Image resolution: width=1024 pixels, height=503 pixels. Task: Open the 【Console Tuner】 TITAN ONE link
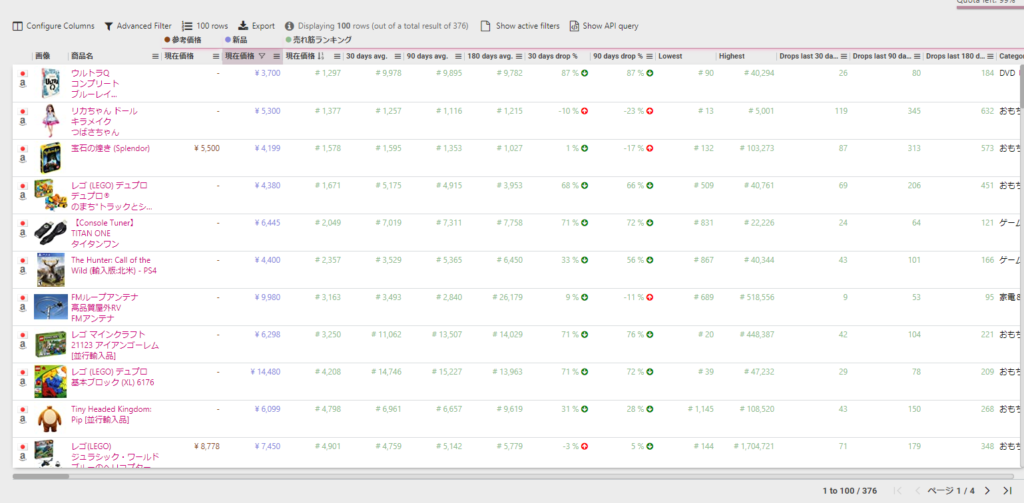(x=103, y=233)
